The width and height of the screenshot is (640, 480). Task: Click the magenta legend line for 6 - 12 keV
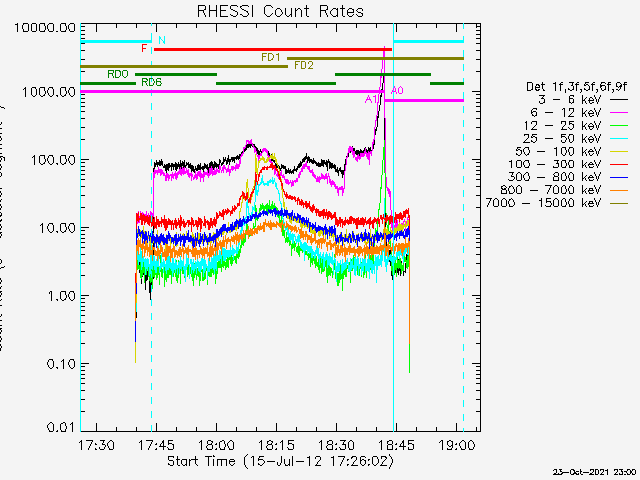619,112
